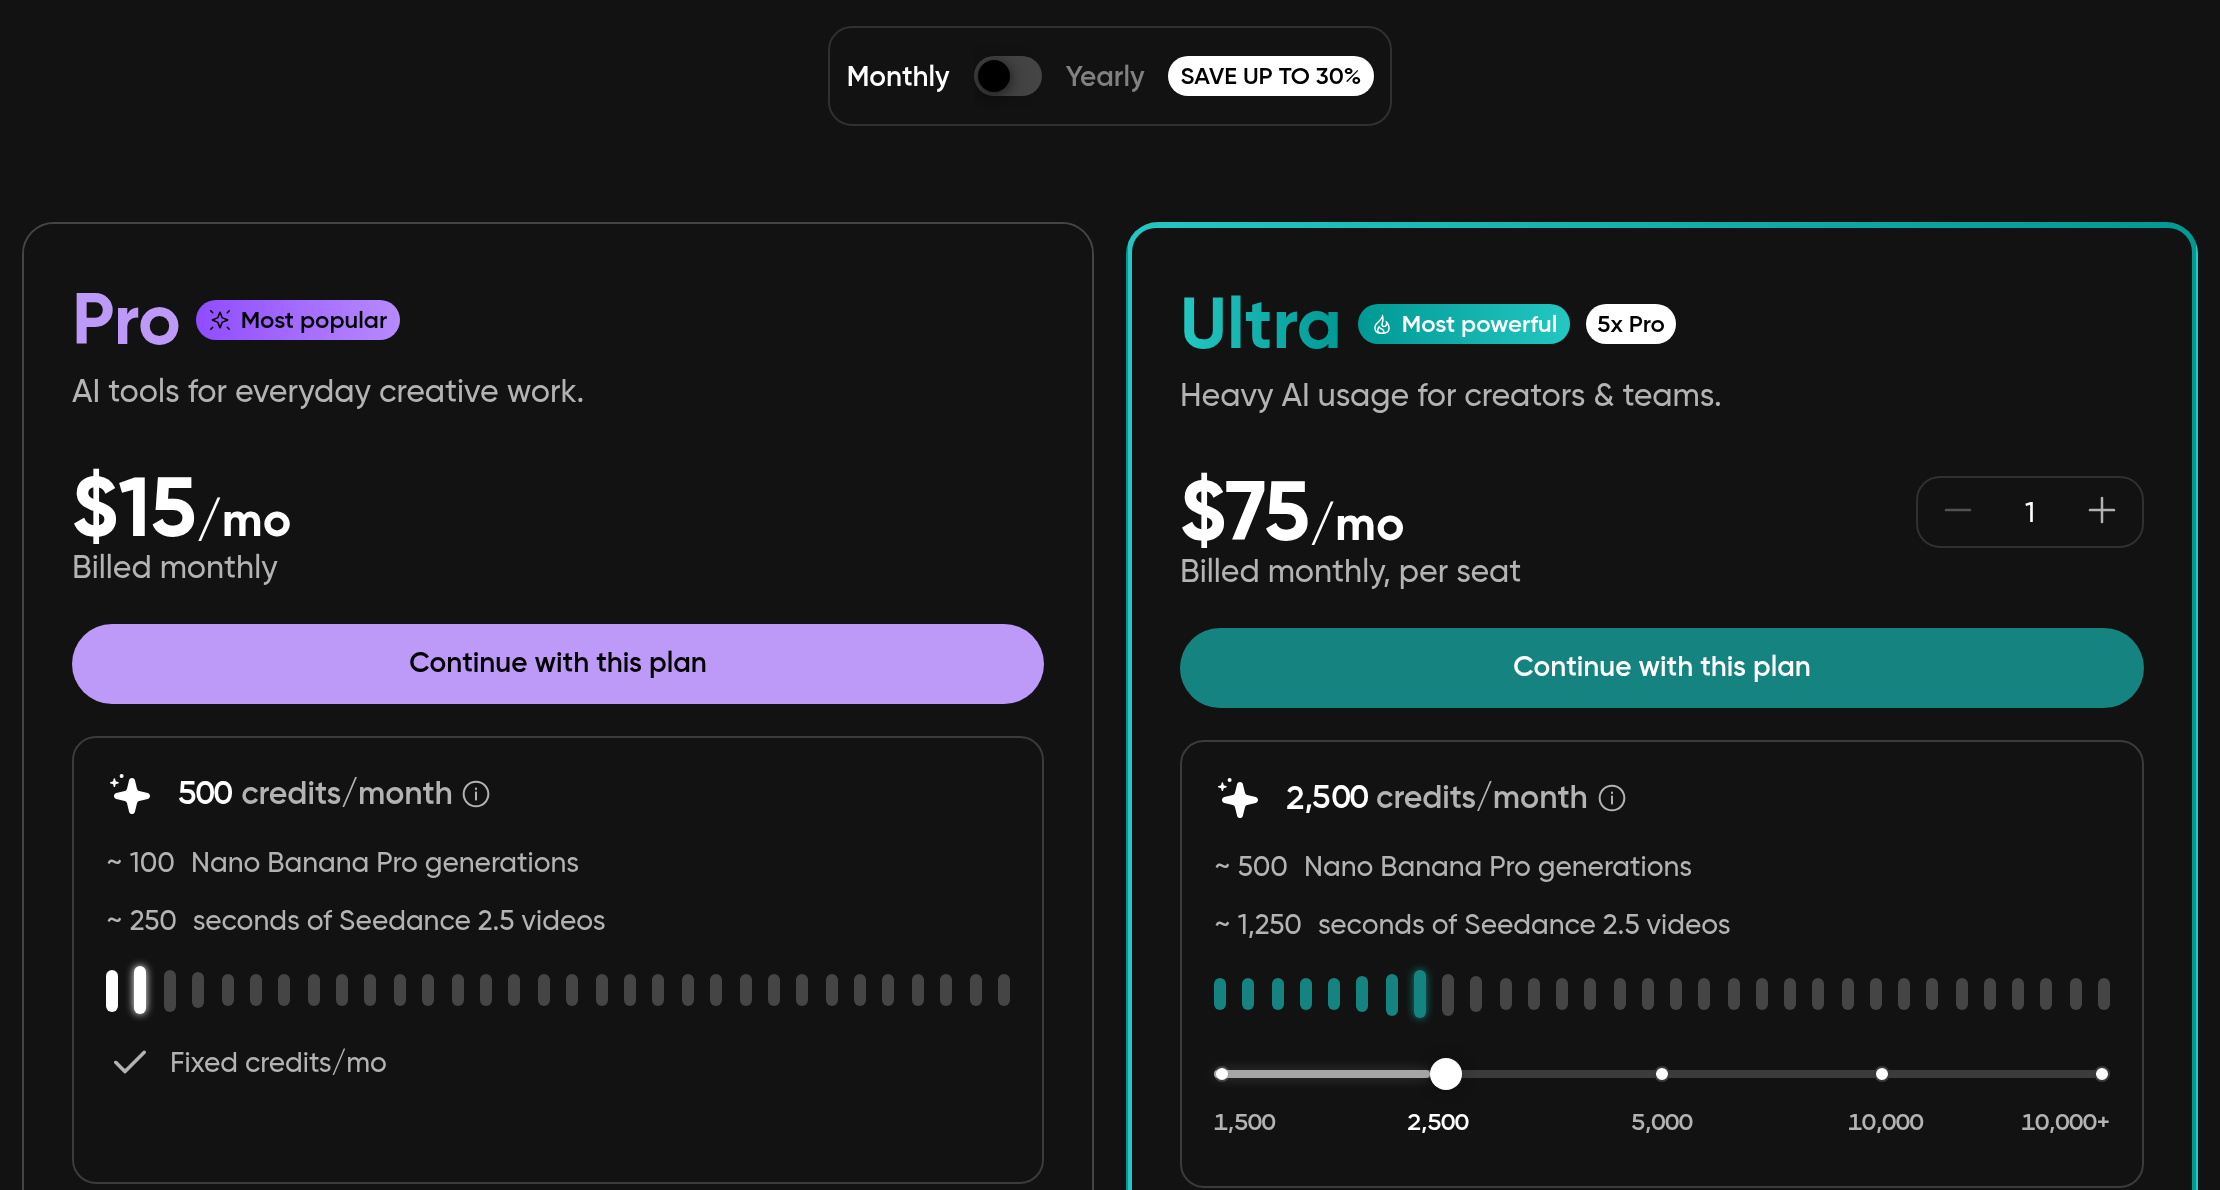Viewport: 2220px width, 1190px height.
Task: Decrease Ultra seat count with minus
Action: (x=1958, y=511)
